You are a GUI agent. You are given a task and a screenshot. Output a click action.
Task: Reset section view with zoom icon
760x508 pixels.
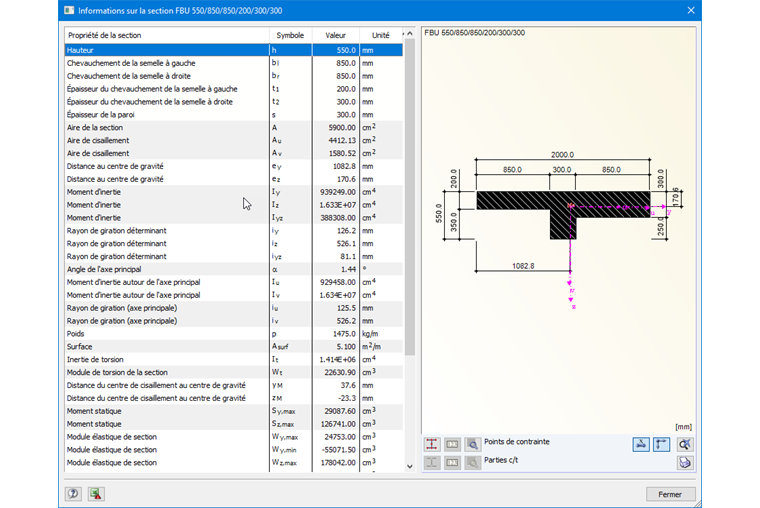pyautogui.click(x=684, y=444)
